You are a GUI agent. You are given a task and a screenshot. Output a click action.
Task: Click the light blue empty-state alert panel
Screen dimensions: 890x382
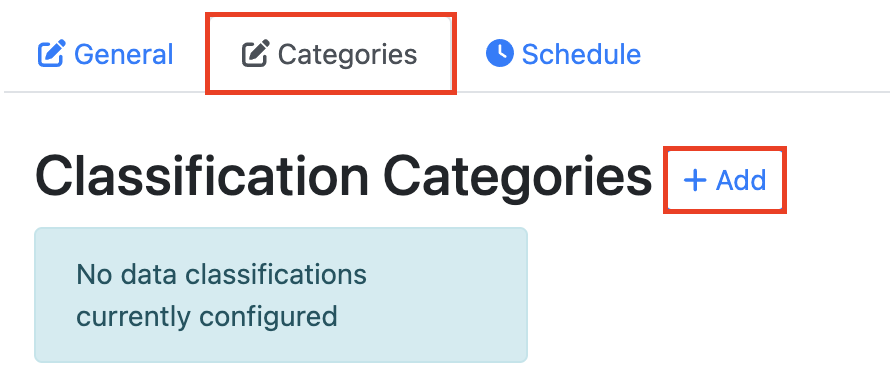click(x=281, y=295)
